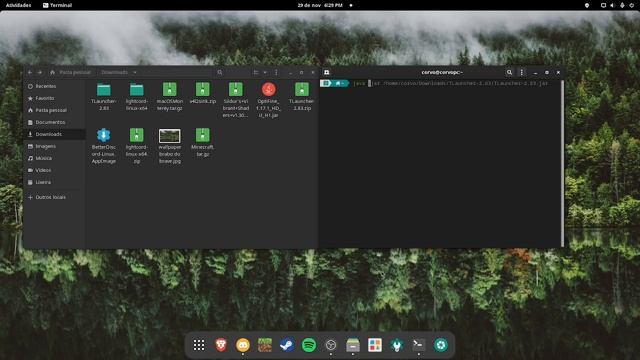
Task: Open the orange Discord-style app in dock
Action: 243,345
